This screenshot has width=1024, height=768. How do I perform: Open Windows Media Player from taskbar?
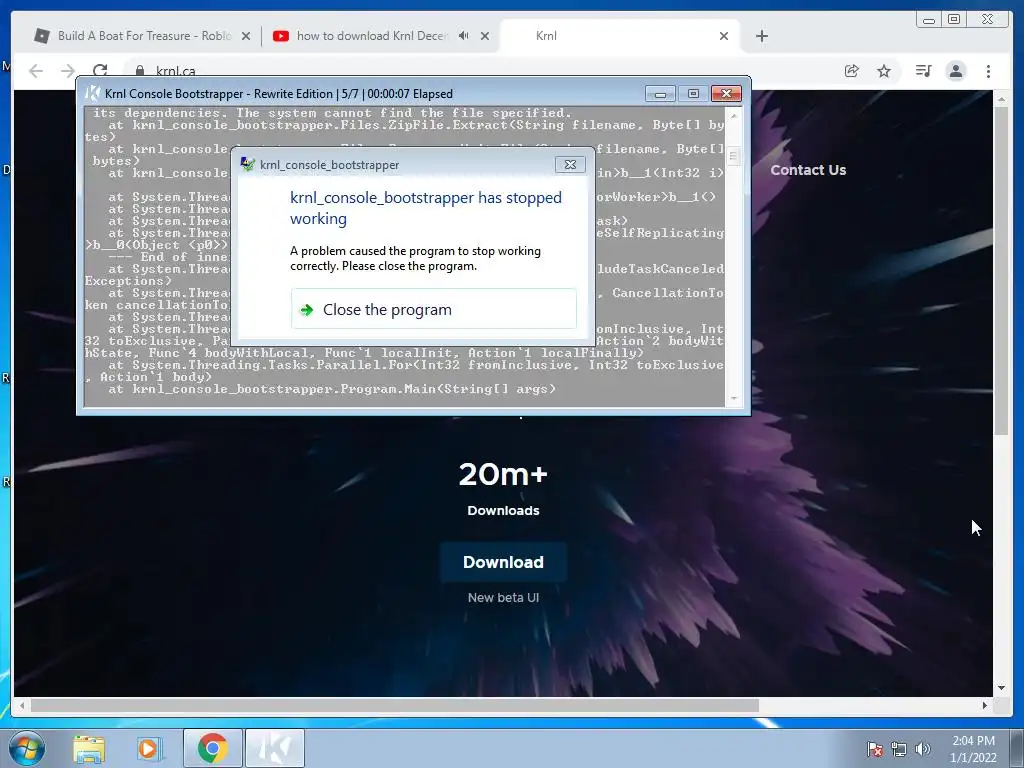149,749
